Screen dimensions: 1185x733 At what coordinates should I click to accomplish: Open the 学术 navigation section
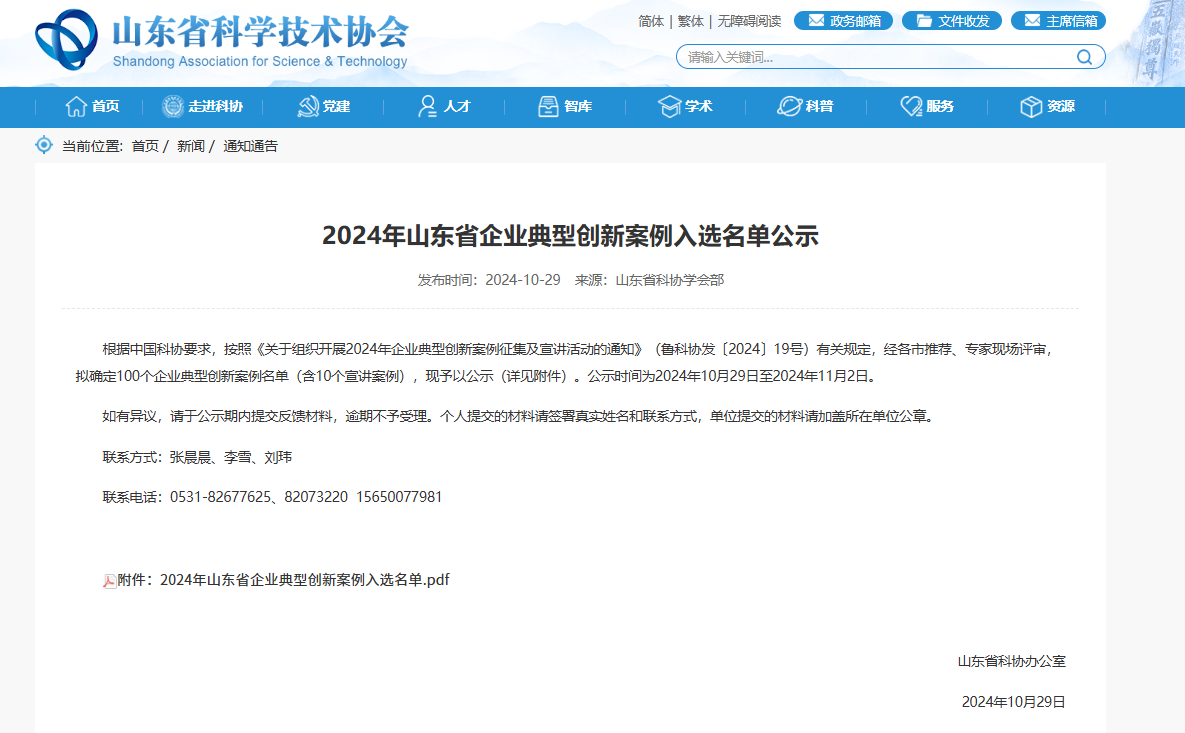point(685,106)
